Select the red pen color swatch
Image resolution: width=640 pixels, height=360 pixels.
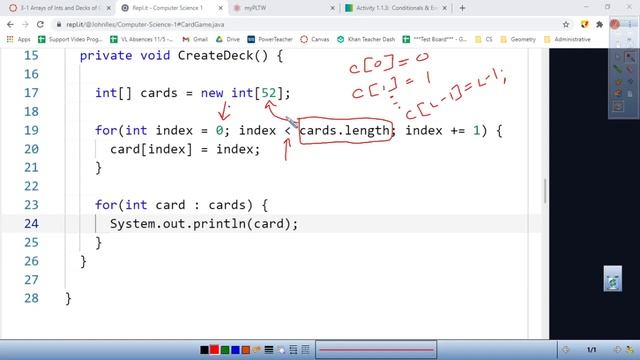[x=214, y=350]
